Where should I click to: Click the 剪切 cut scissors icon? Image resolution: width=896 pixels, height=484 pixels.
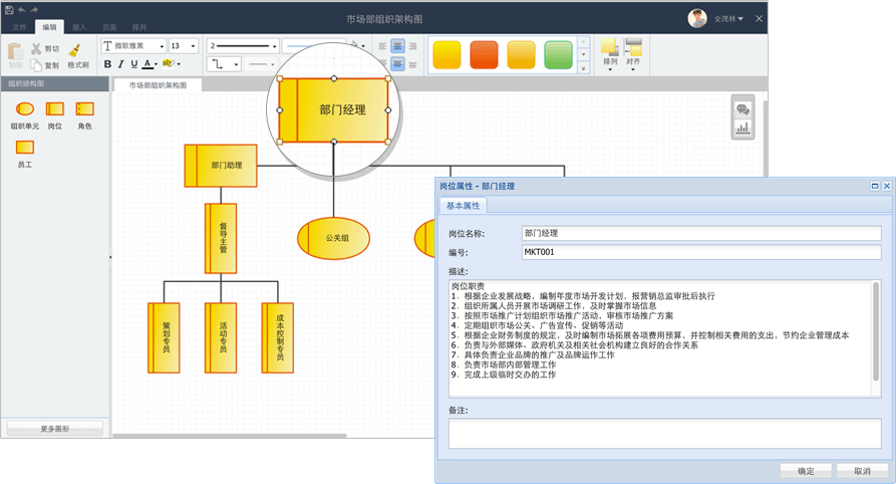(36, 48)
